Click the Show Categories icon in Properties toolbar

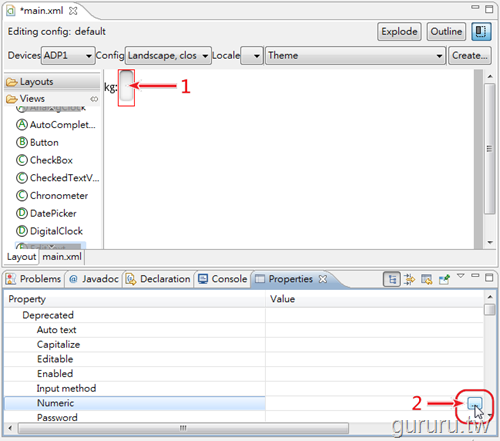[392, 279]
